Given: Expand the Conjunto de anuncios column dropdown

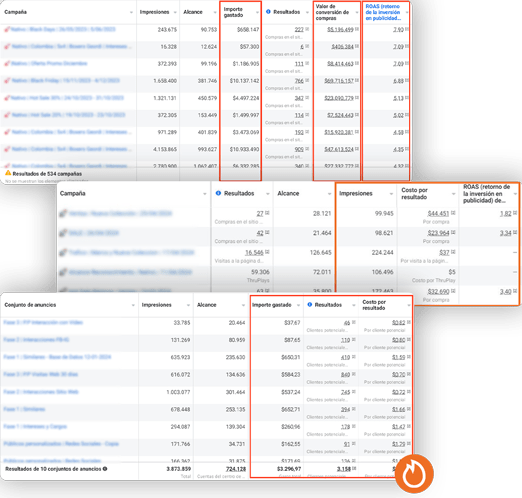Looking at the screenshot, I should tap(133, 305).
